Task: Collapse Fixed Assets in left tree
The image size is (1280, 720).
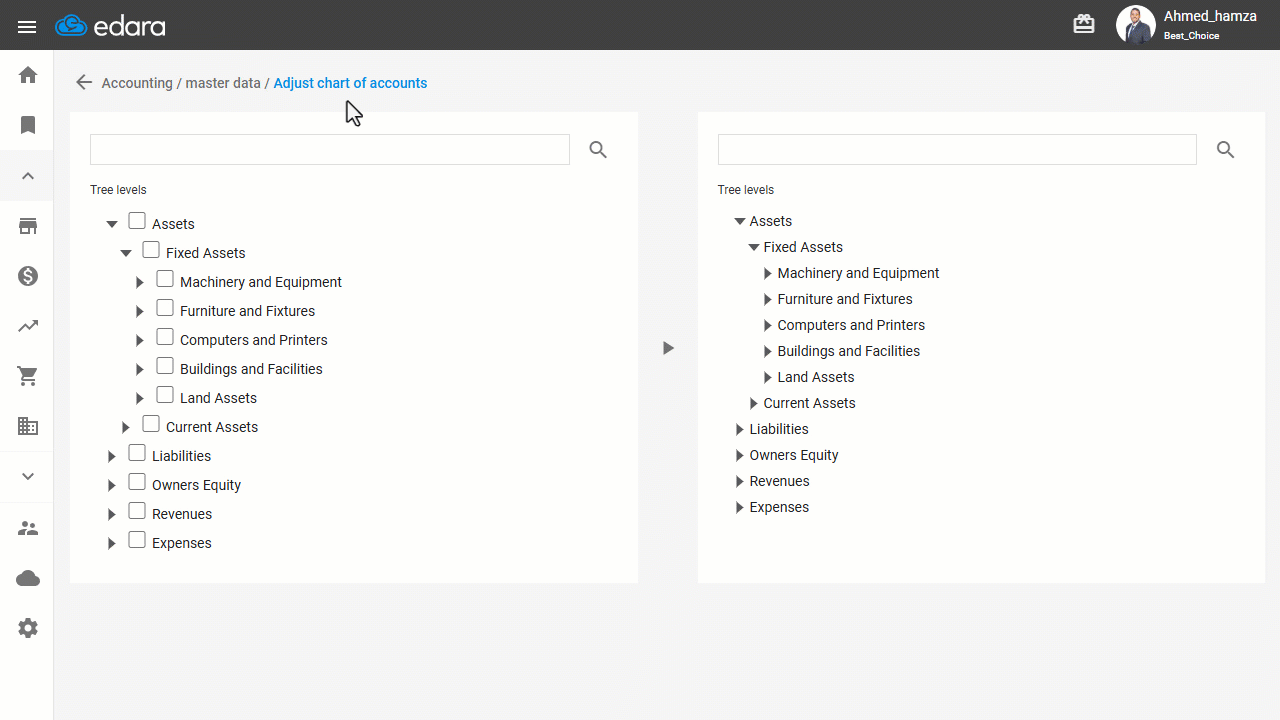Action: coord(126,254)
